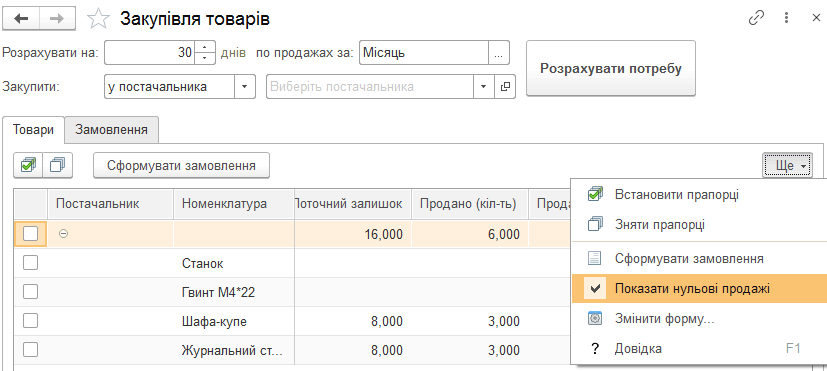
Task: Uncheck all rows with toolbar empty boxes icon
Action: [57, 165]
